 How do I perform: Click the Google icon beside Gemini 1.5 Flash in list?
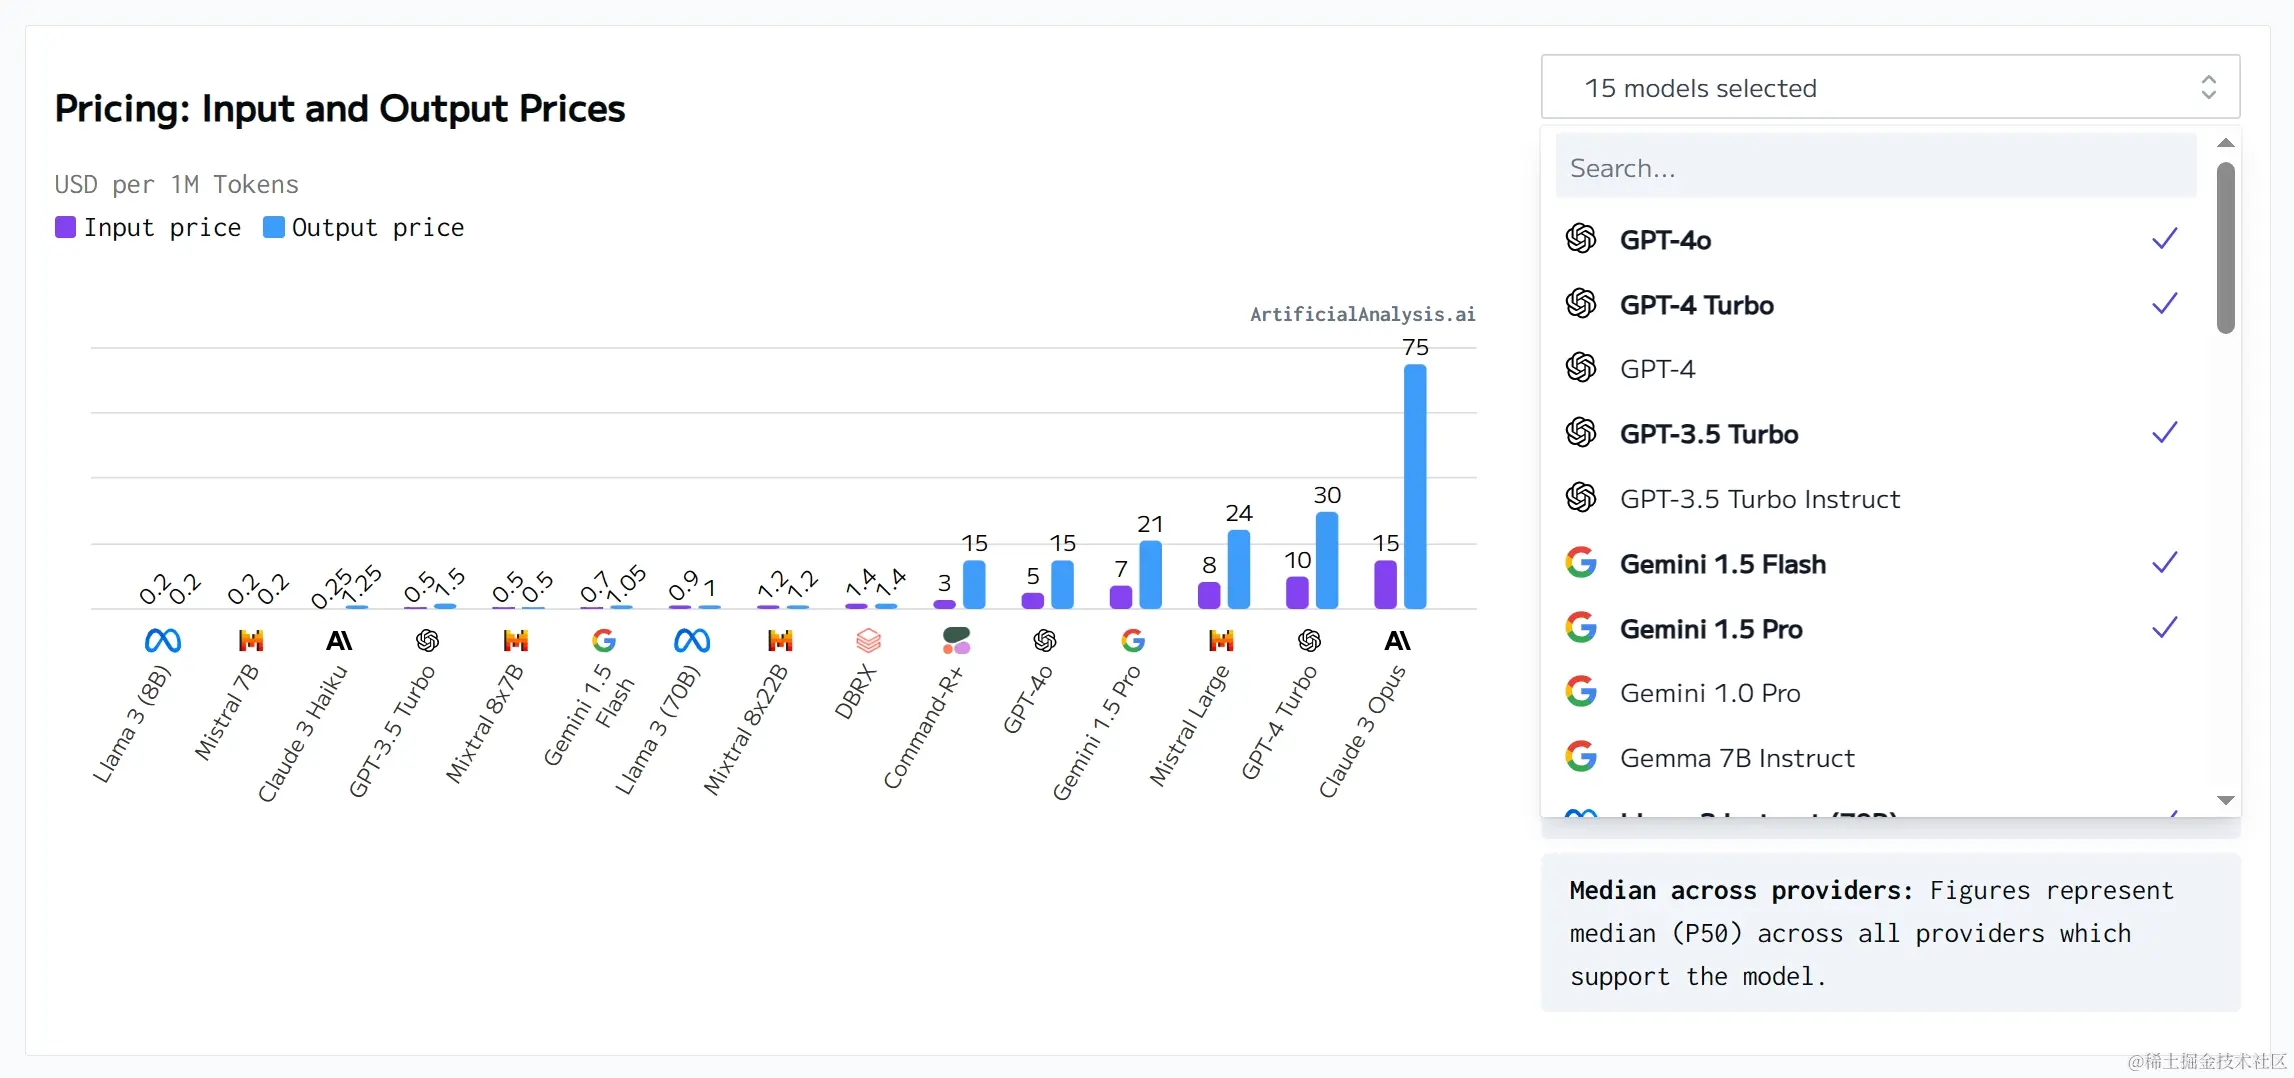[1581, 562]
